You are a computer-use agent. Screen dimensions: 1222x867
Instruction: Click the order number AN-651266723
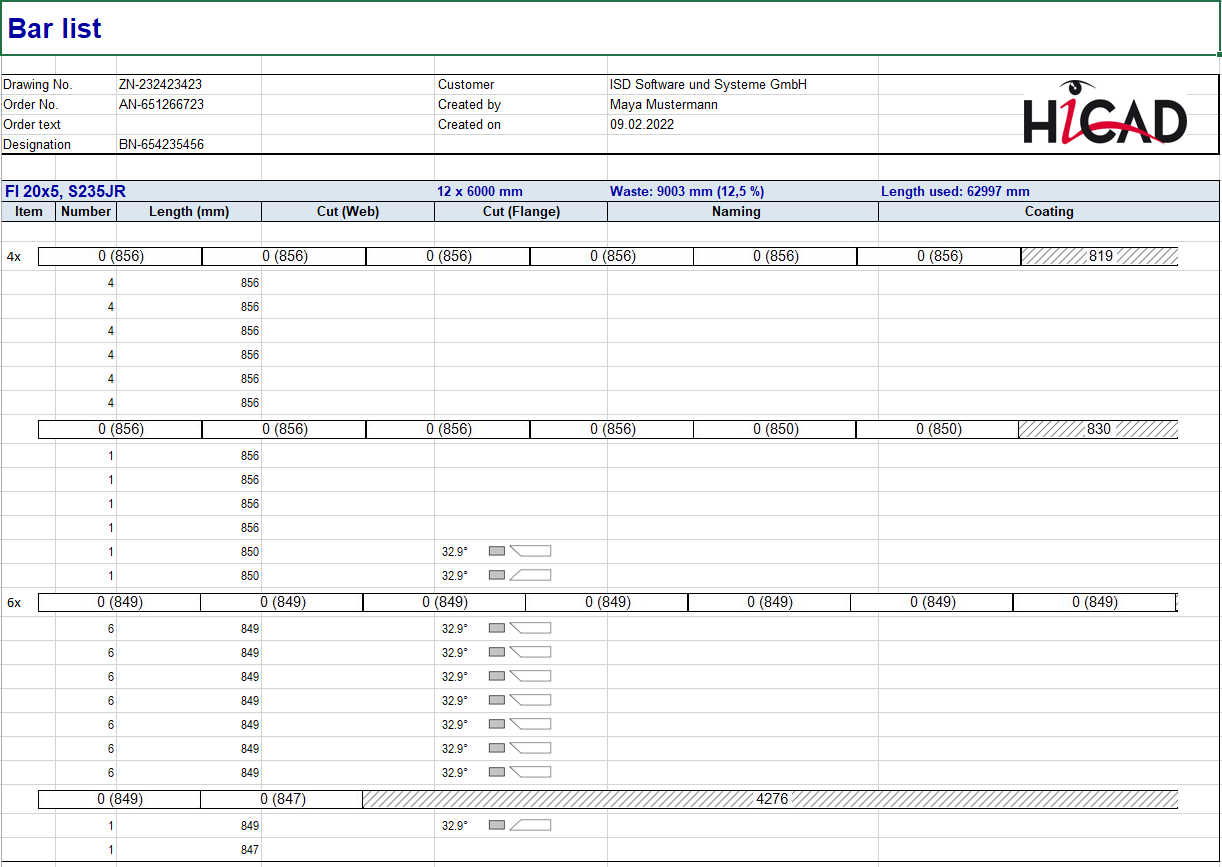coord(161,105)
